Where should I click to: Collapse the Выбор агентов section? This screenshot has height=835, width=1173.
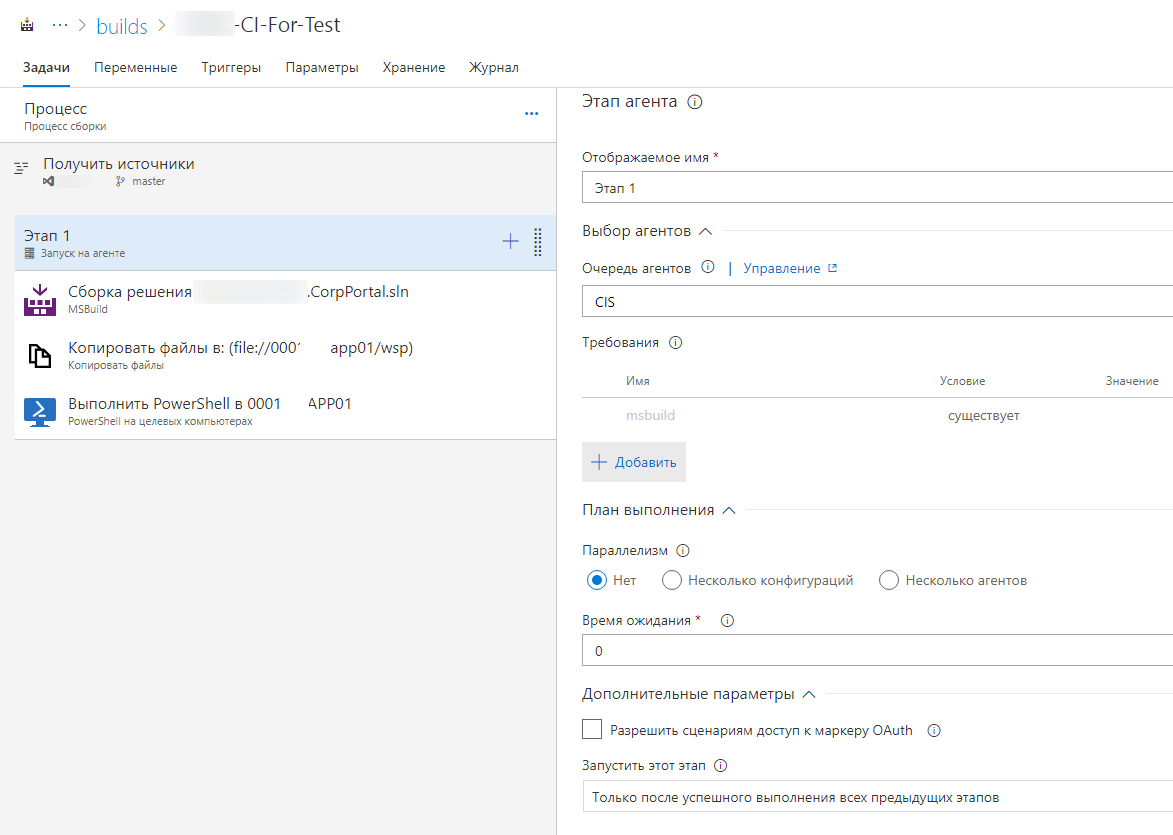705,231
